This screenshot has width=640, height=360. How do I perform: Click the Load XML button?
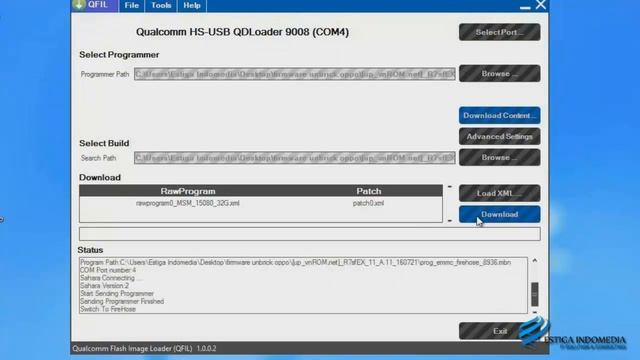[499, 193]
